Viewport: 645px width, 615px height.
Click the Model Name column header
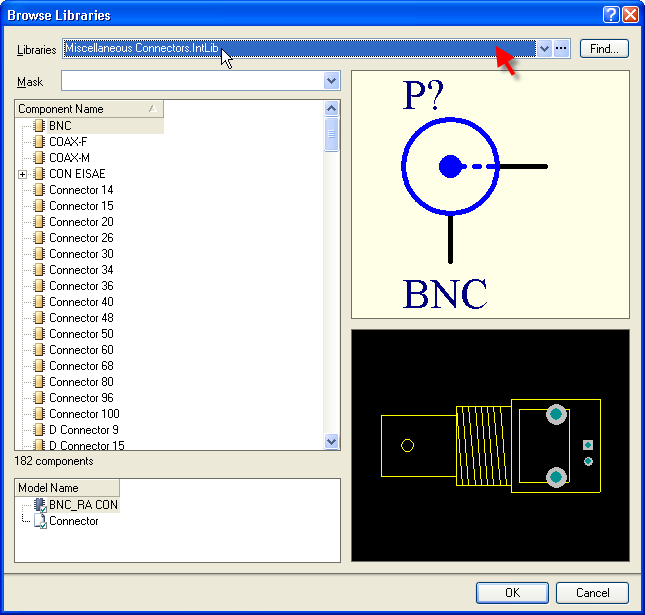67,488
